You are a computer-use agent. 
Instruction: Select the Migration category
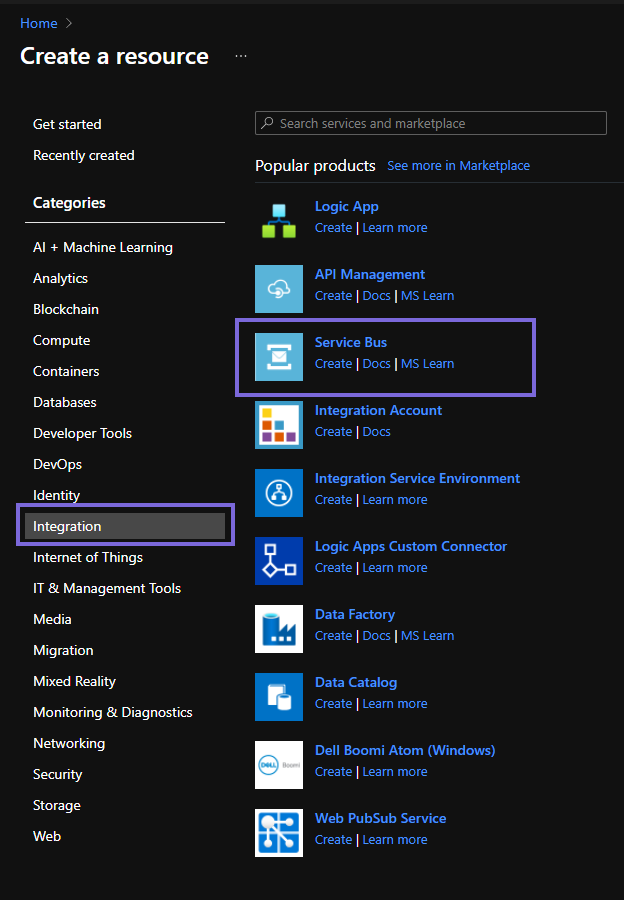click(x=63, y=650)
